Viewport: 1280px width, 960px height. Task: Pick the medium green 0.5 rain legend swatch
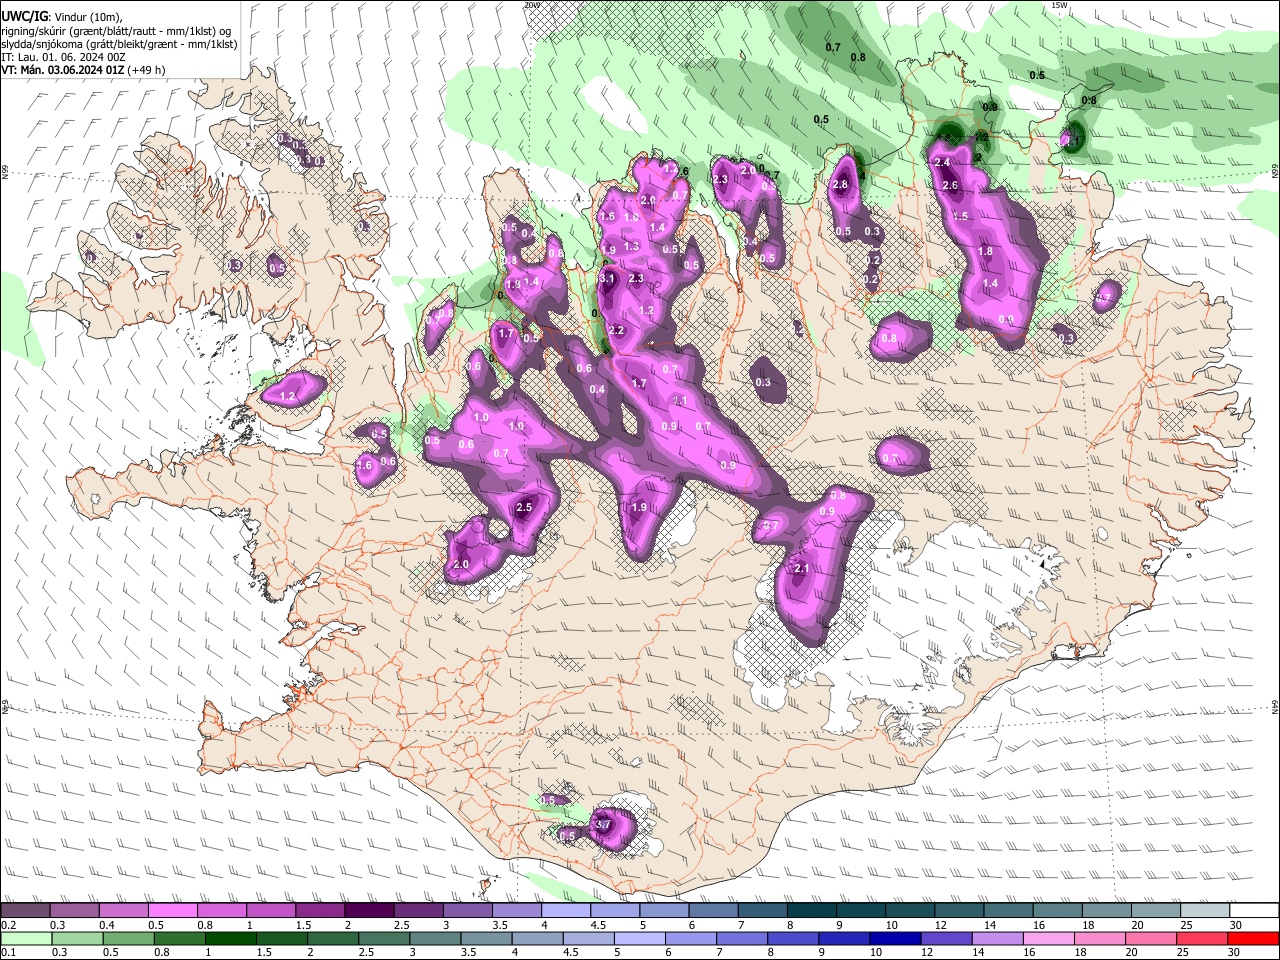point(128,939)
